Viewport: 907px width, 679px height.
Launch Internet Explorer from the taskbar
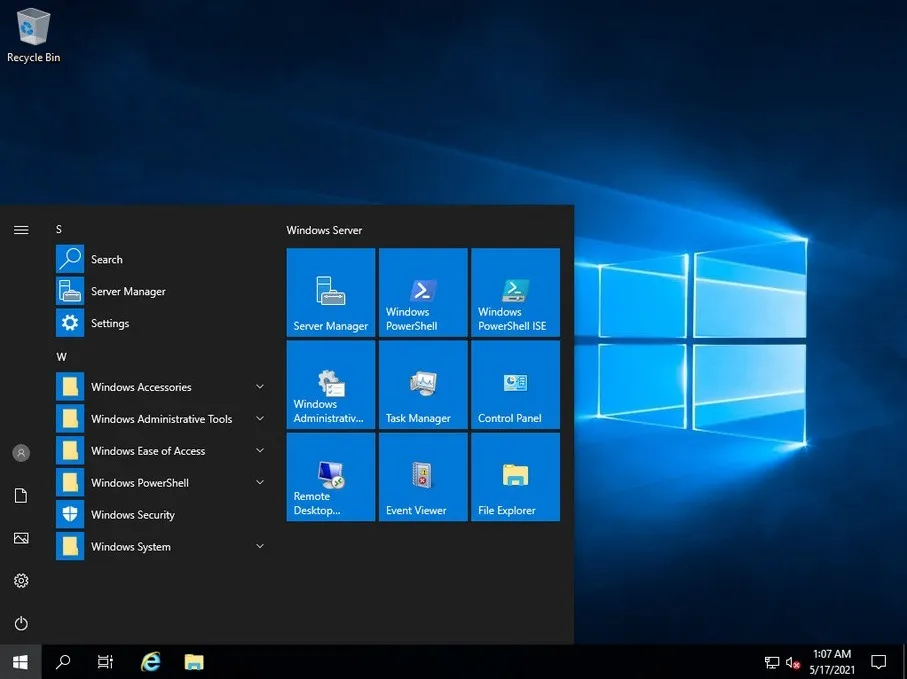[x=150, y=662]
